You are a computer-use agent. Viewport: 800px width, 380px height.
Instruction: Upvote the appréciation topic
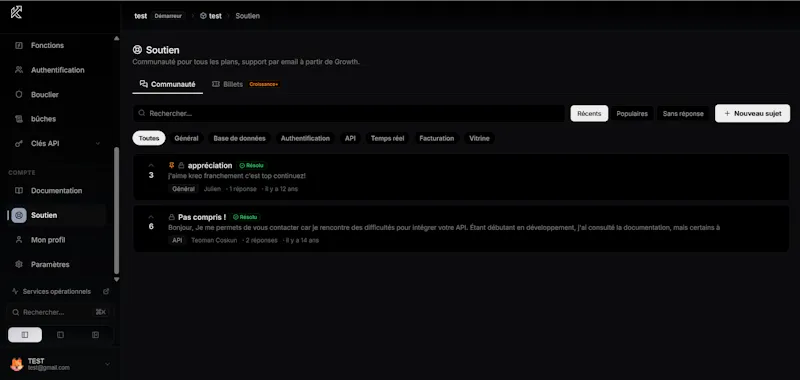[x=151, y=165]
